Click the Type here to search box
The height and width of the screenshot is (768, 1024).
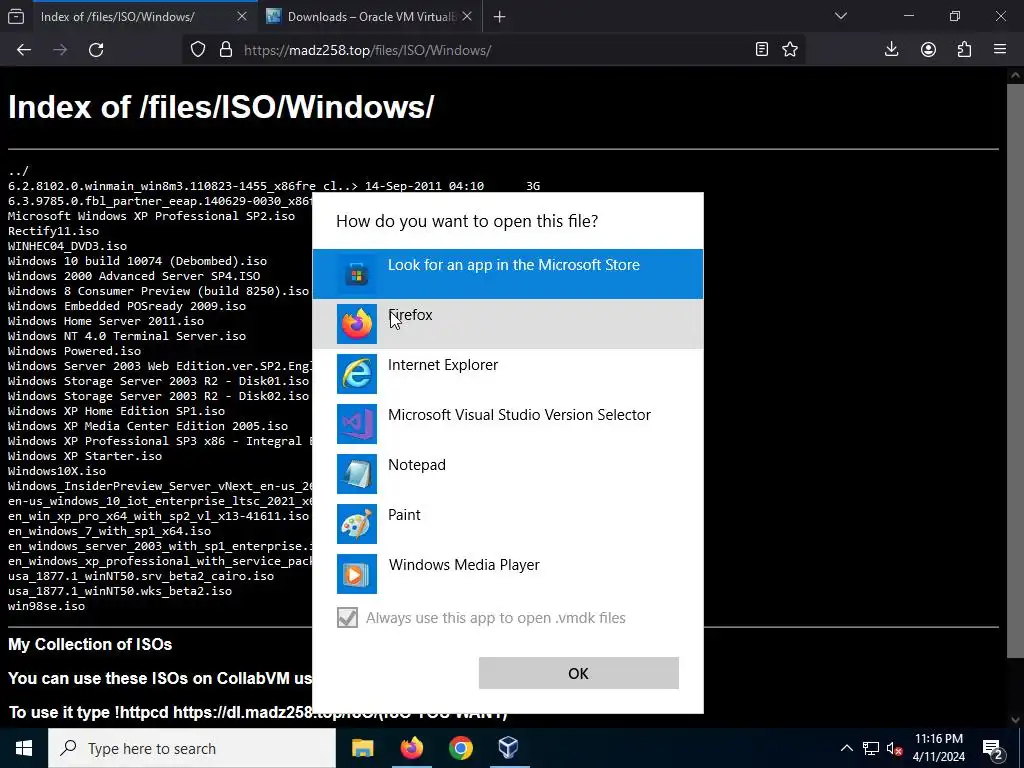[192, 748]
